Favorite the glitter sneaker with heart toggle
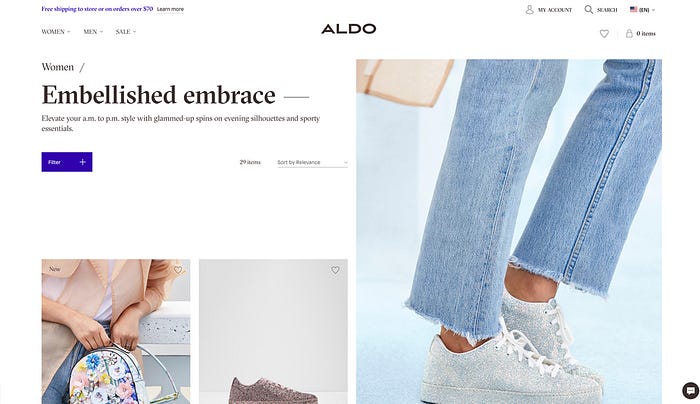 (x=335, y=270)
